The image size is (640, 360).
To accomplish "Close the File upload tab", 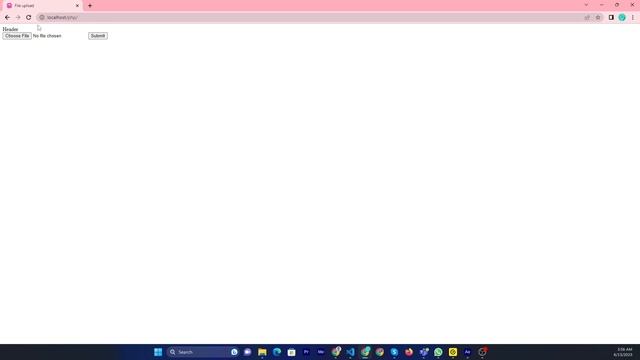I will click(77, 6).
